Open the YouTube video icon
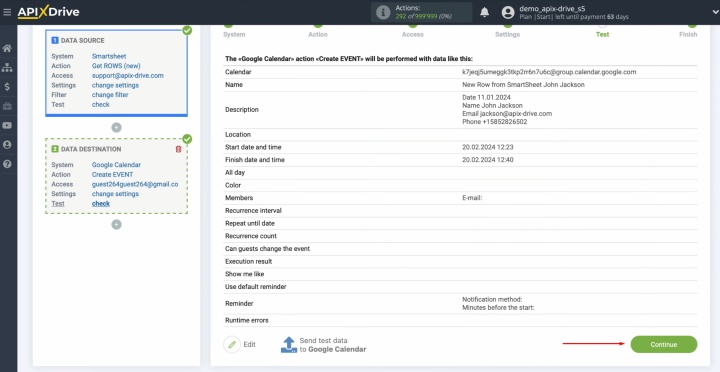 pyautogui.click(x=7, y=125)
